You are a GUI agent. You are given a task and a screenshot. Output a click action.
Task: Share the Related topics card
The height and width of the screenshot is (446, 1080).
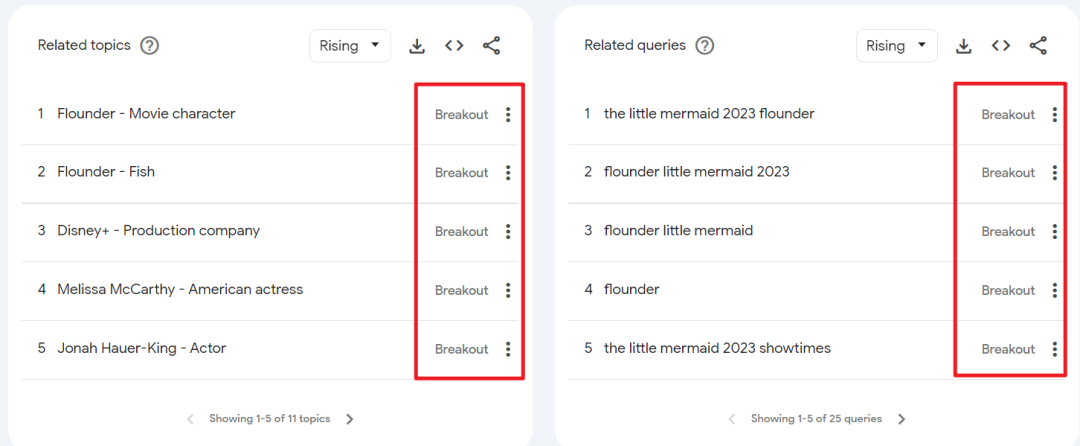point(491,46)
